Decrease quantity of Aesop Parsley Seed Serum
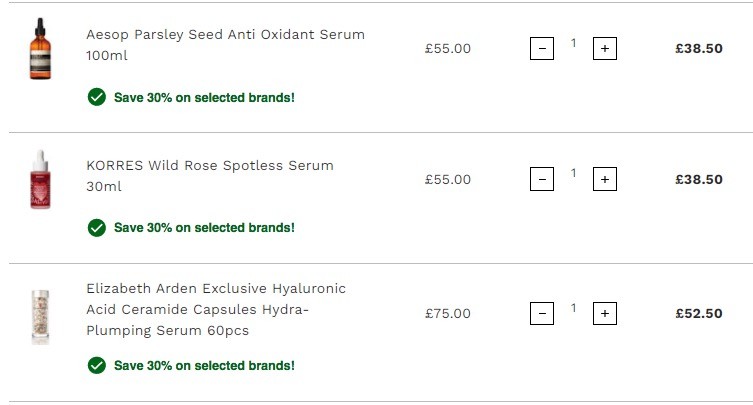 coord(542,49)
